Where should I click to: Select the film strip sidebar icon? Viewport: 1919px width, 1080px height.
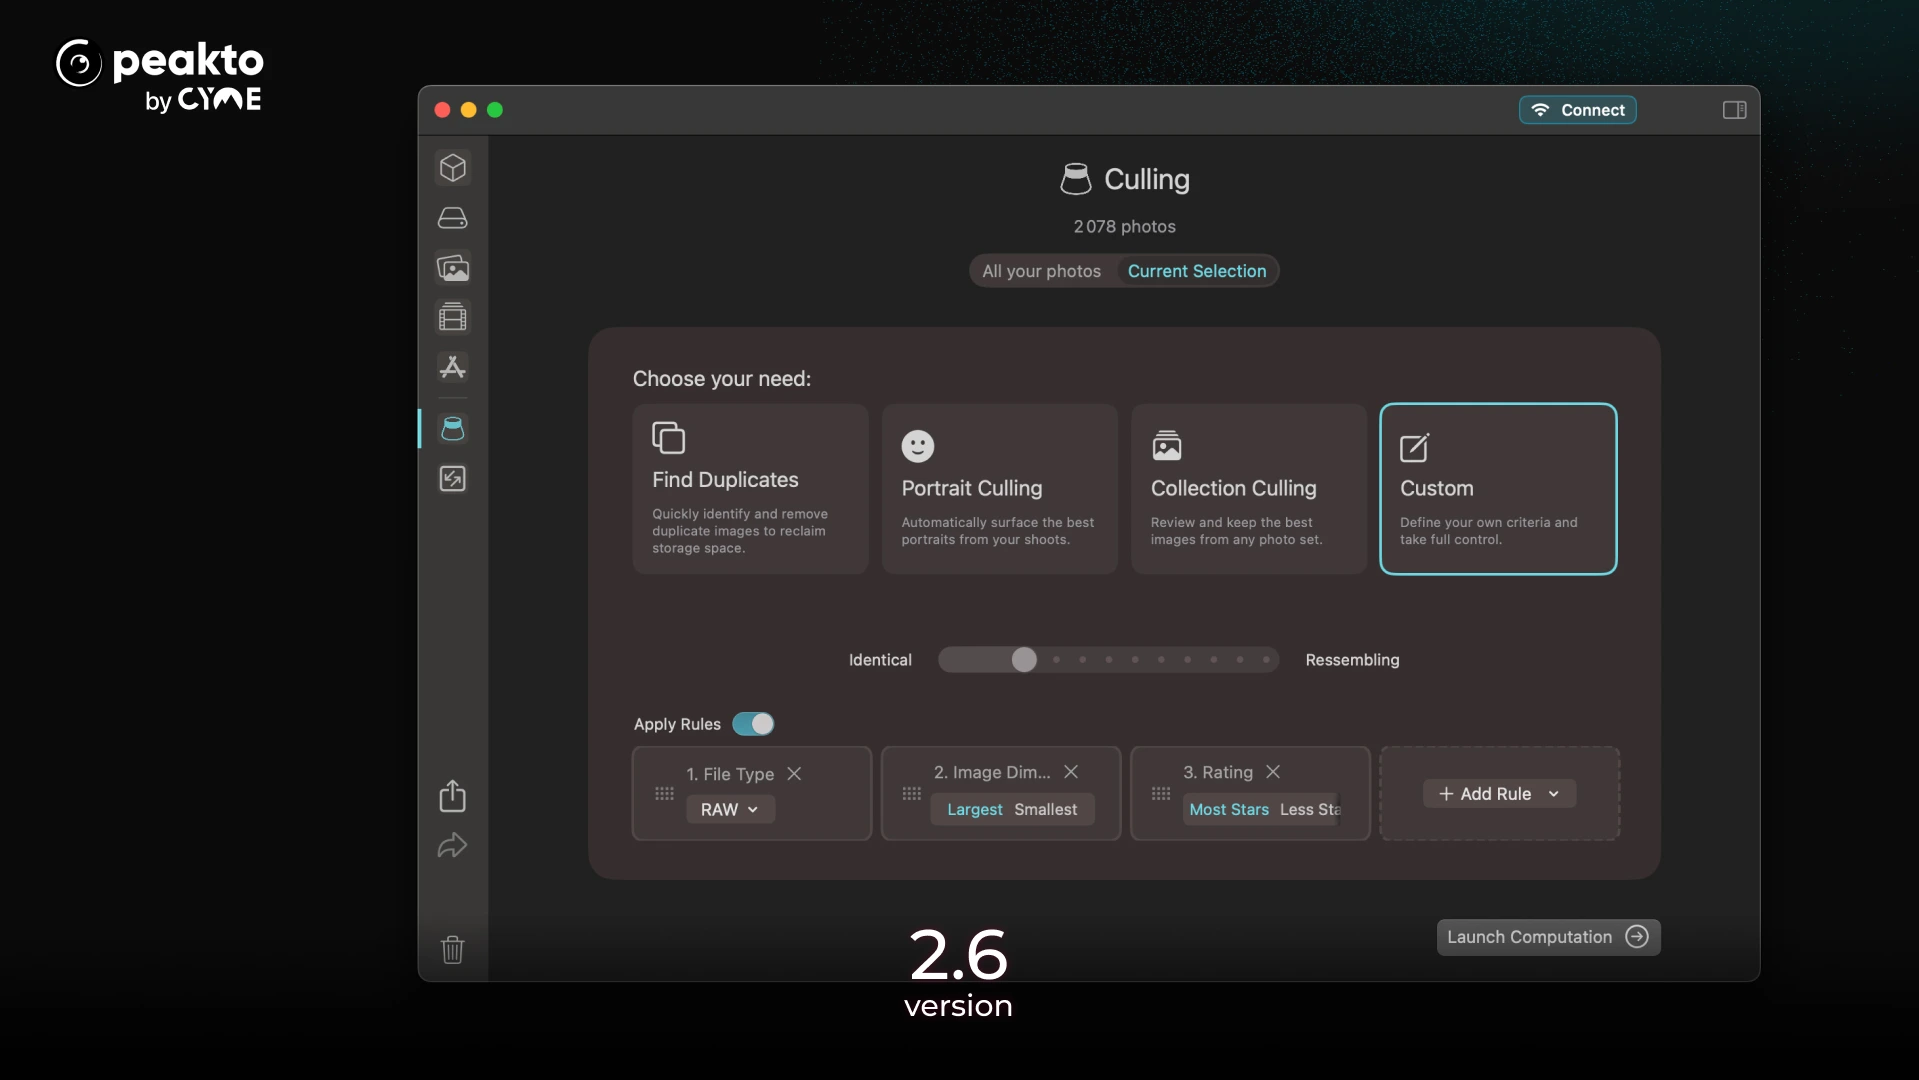point(453,317)
